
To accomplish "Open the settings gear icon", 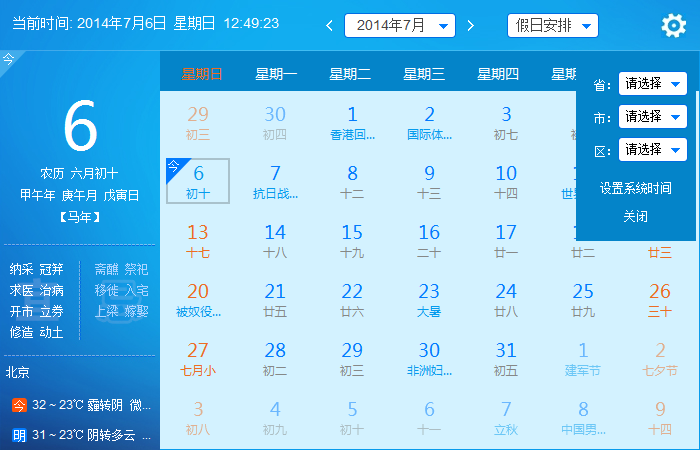I will pos(673,26).
